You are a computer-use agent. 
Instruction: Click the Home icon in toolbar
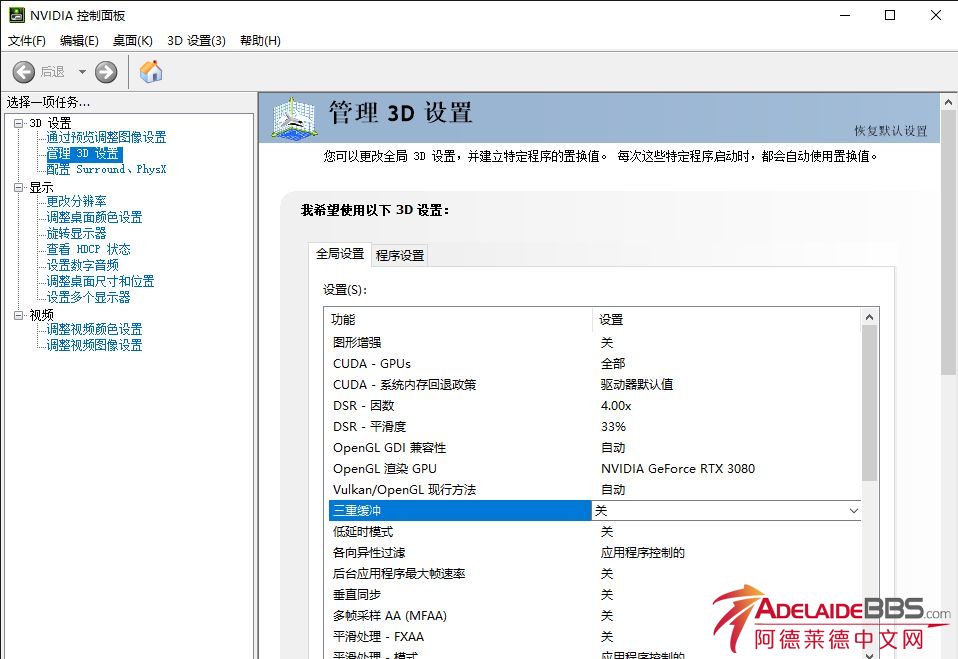tap(151, 72)
